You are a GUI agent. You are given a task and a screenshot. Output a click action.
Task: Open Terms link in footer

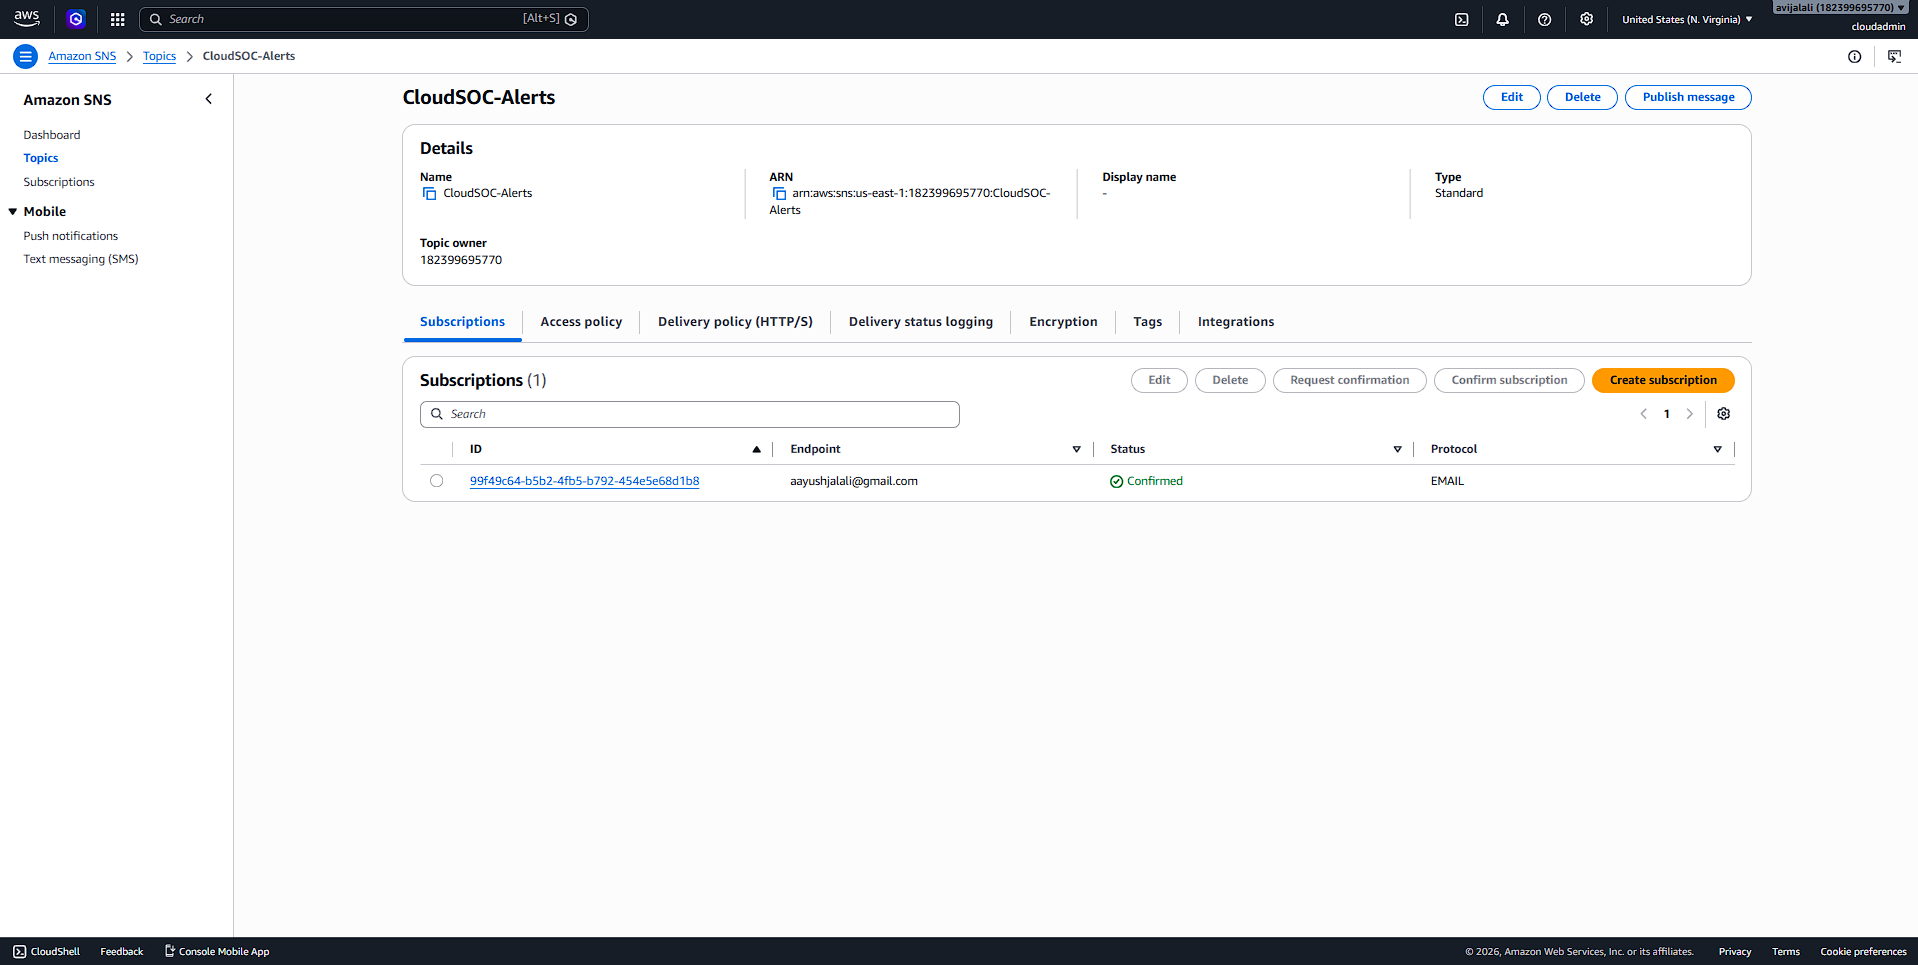click(1786, 952)
